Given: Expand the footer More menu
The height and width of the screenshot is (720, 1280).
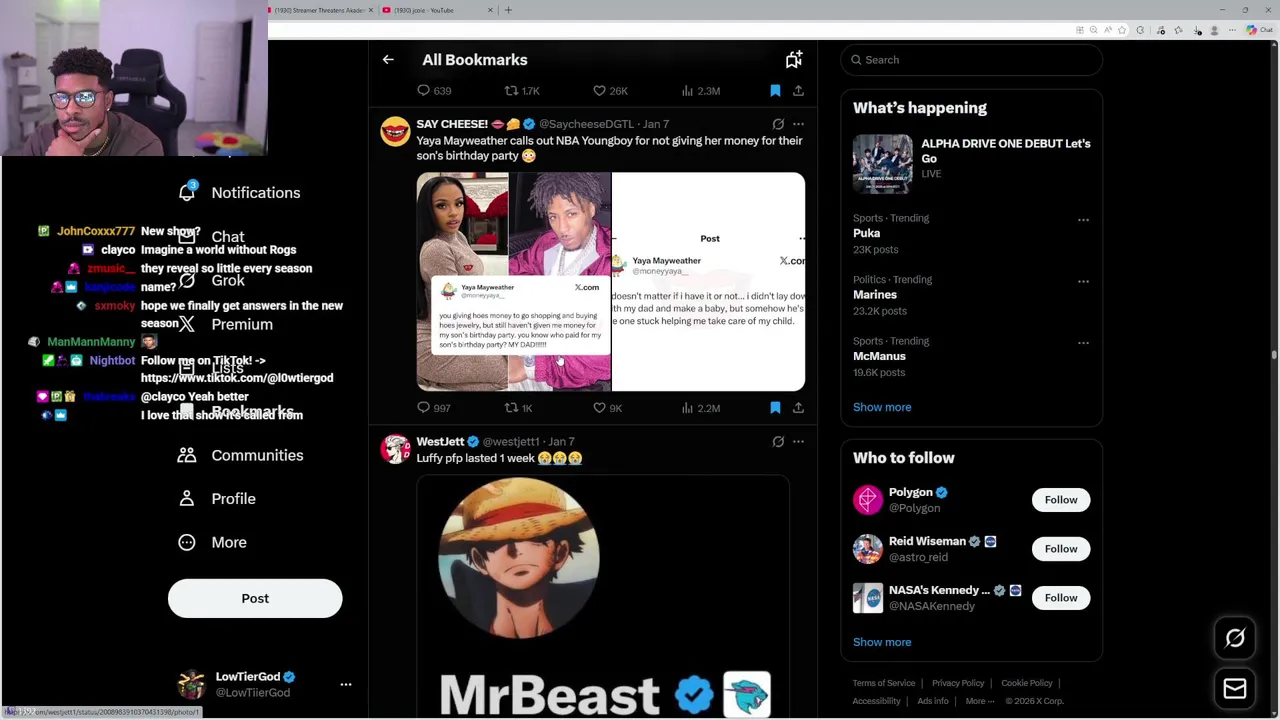Looking at the screenshot, I should [980, 701].
